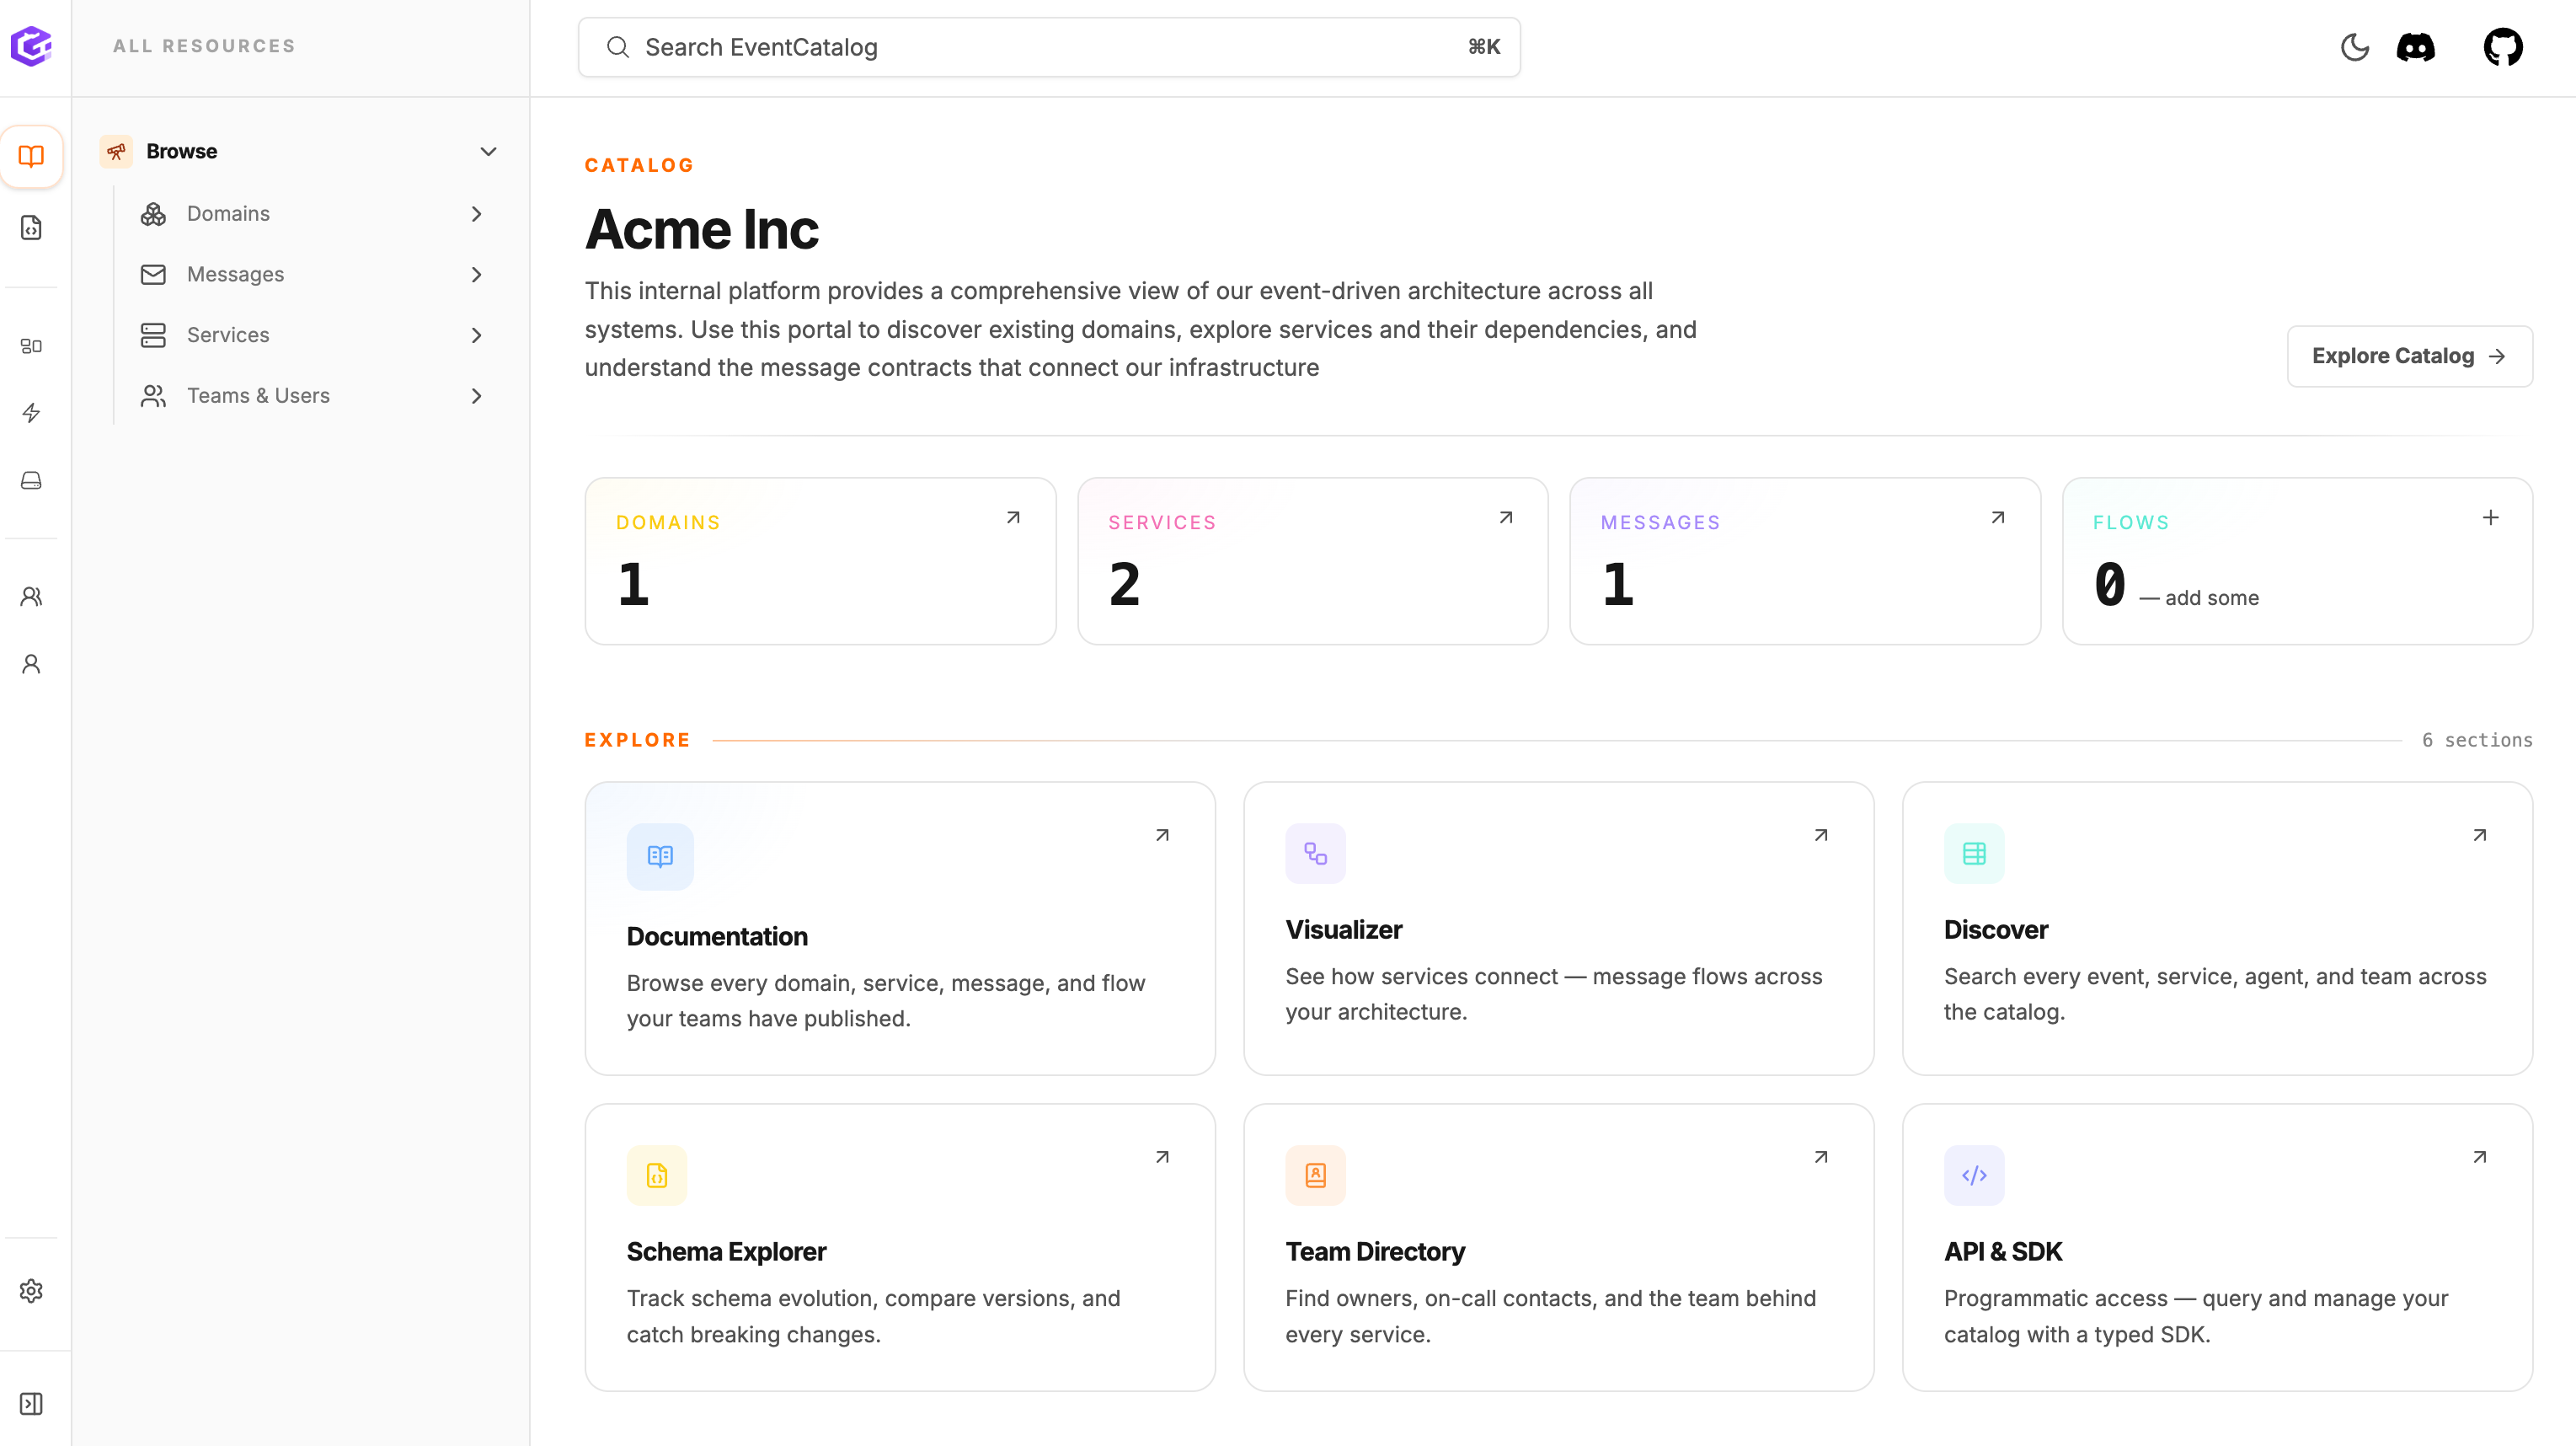The image size is (2576, 1446).
Task: Click the Team Directory card's orange contact icon
Action: pyautogui.click(x=1315, y=1175)
